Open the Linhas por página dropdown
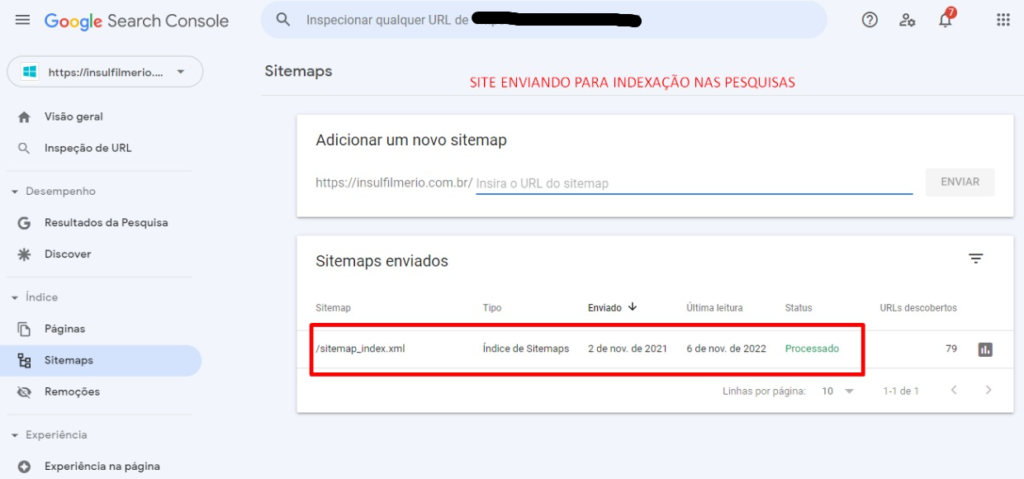 click(x=838, y=391)
